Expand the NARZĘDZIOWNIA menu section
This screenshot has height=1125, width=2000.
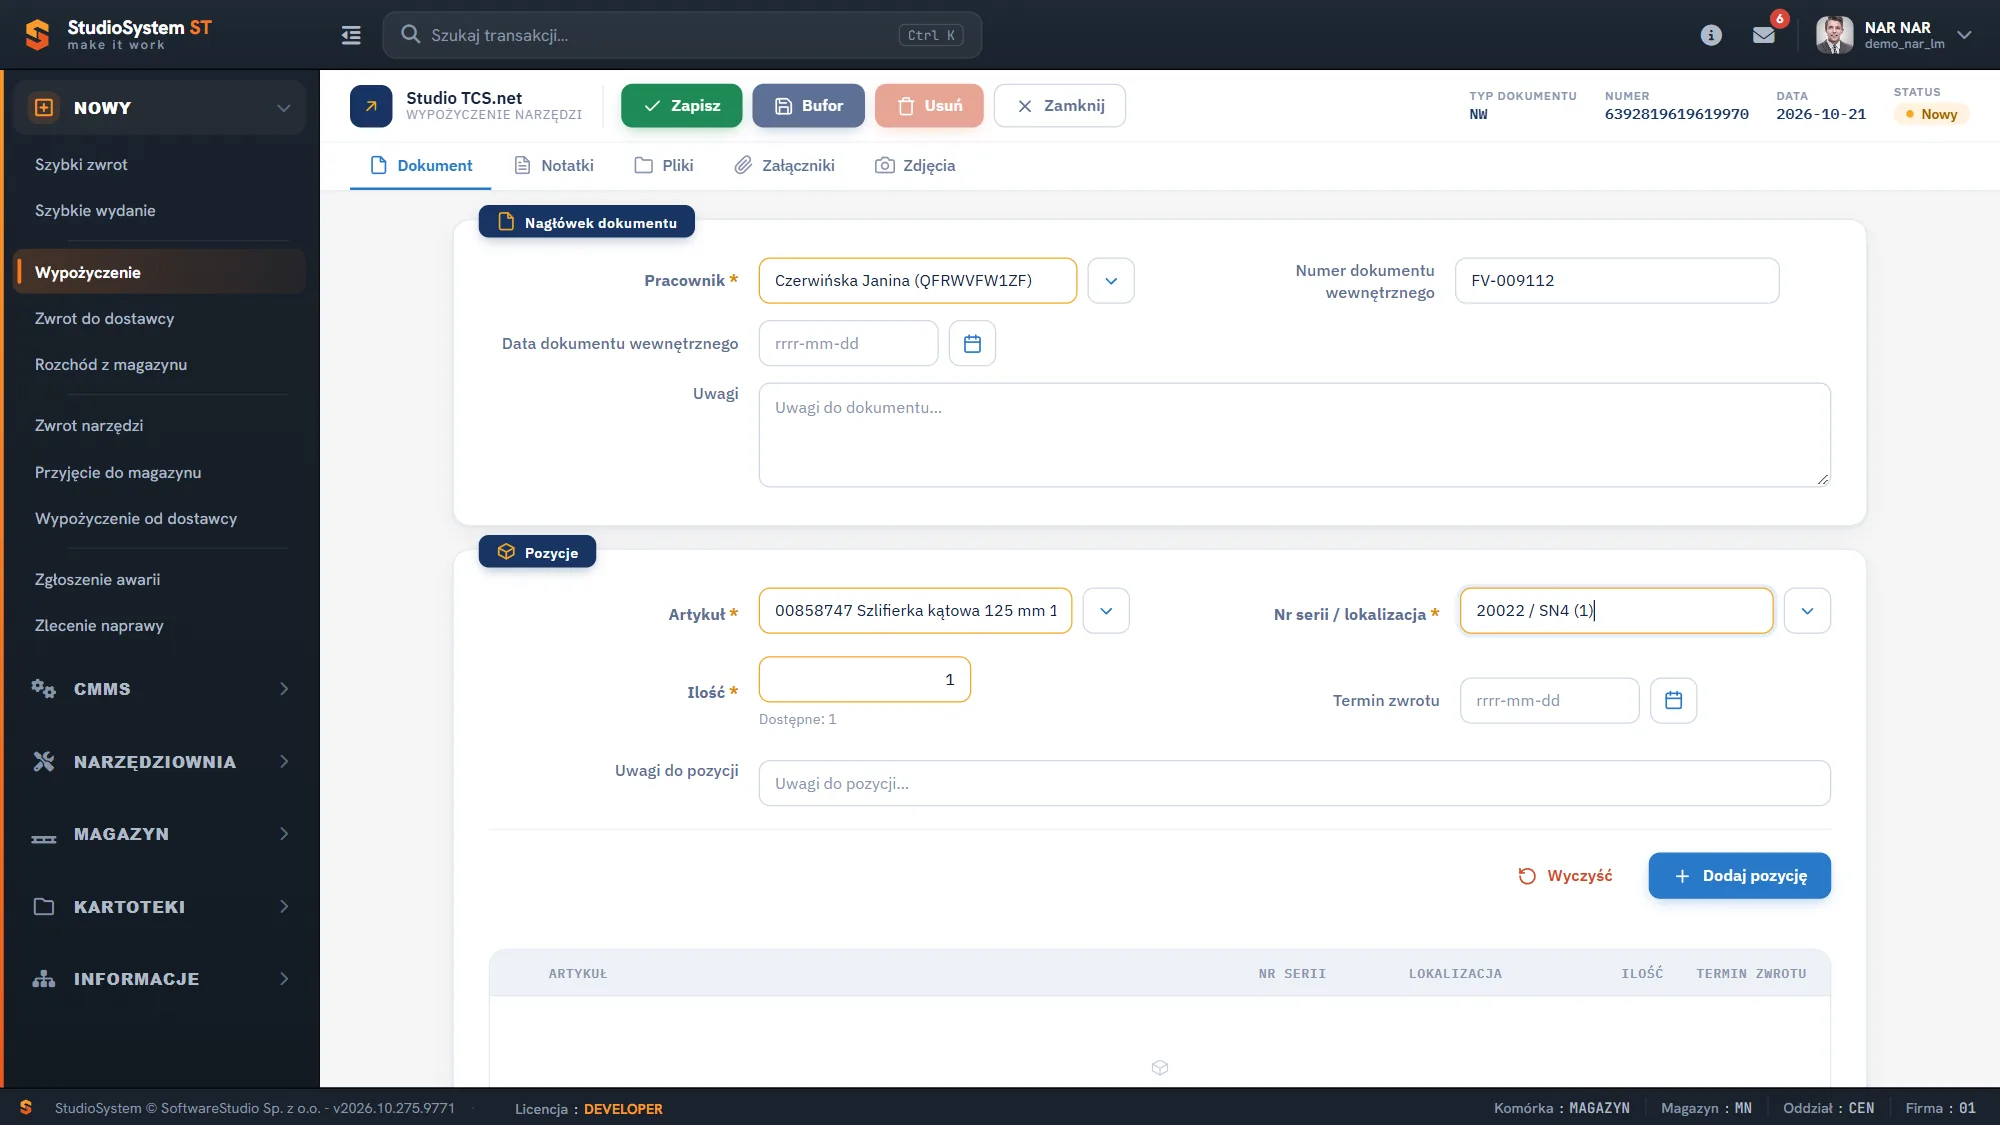coord(160,762)
